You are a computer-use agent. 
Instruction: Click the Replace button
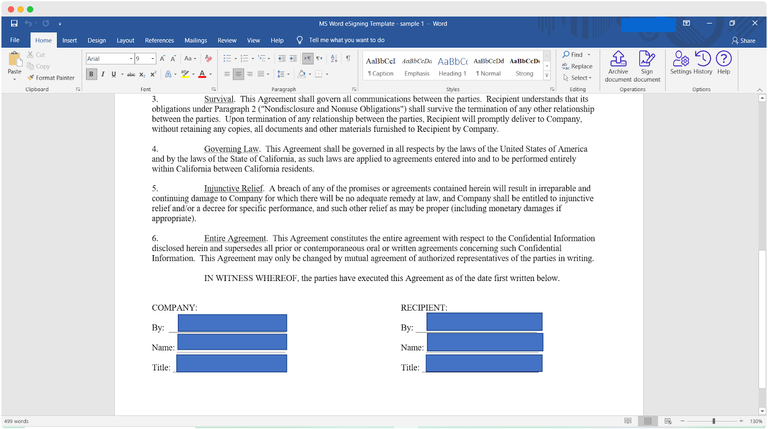point(578,66)
